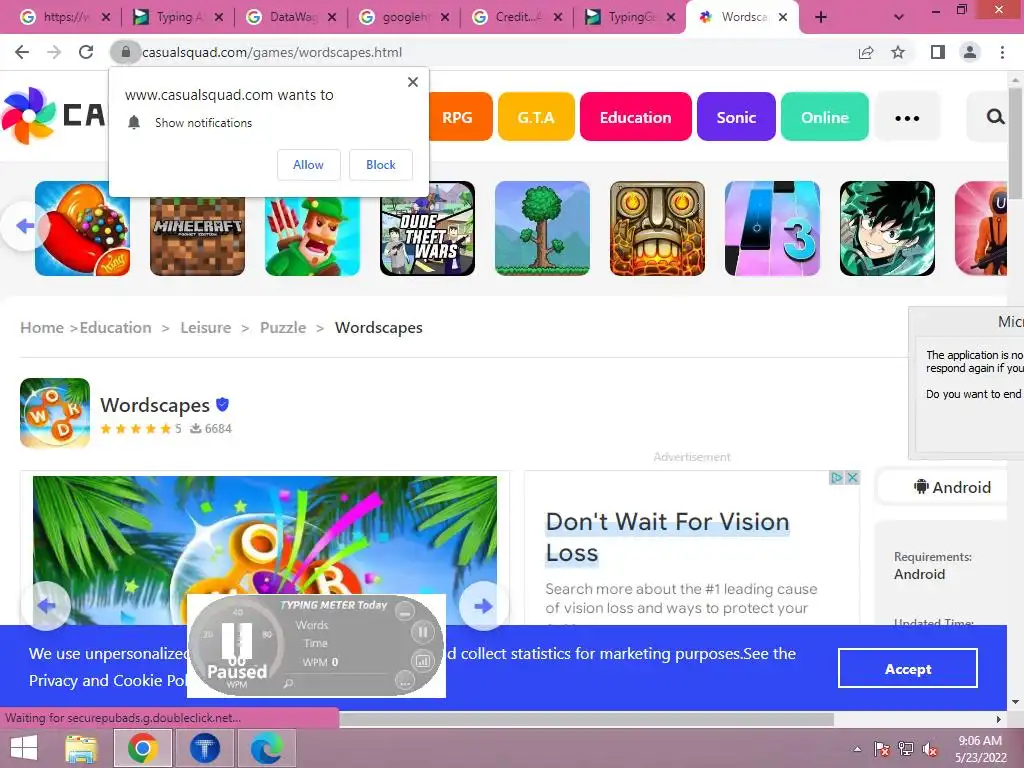Switch to the googleh tab

point(404,17)
